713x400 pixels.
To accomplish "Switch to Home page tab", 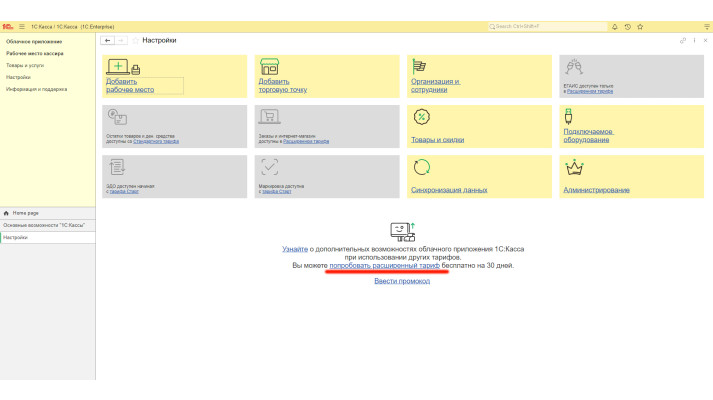I will pos(48,213).
